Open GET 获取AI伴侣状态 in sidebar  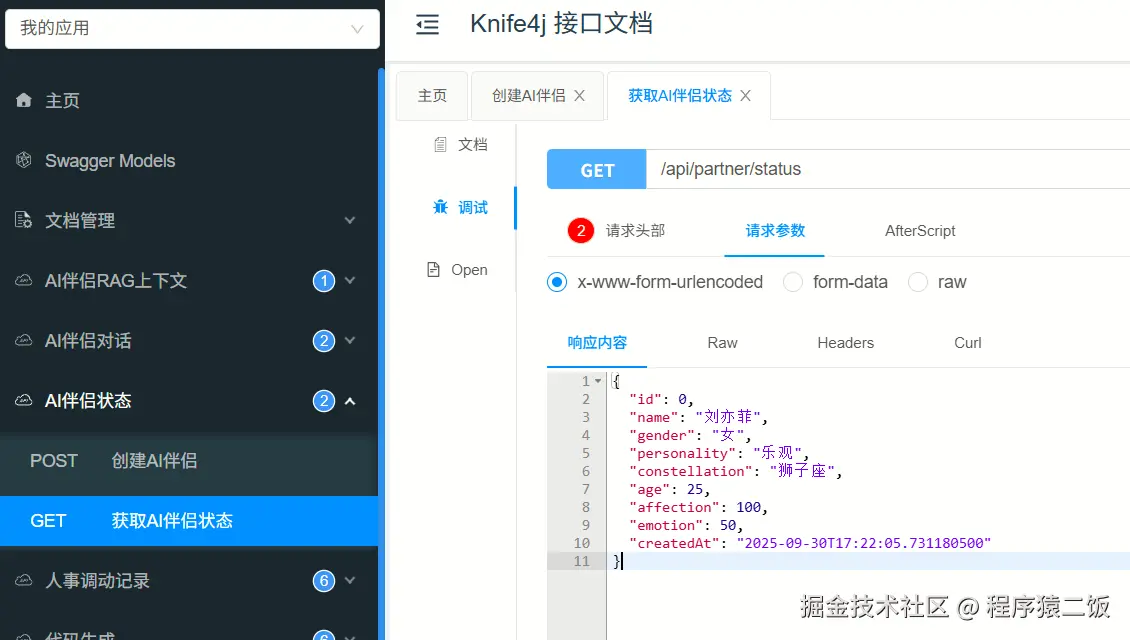tap(189, 520)
